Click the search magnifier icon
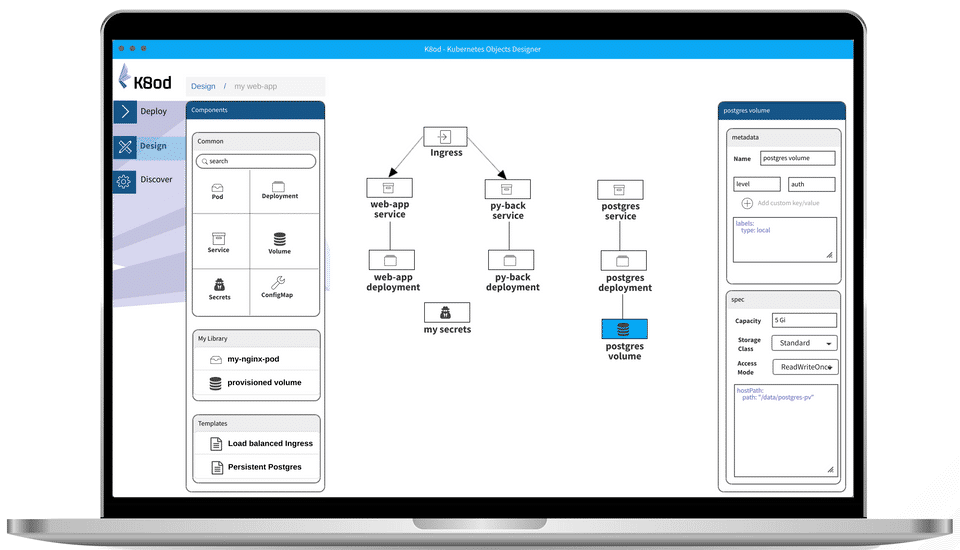The image size is (960, 550). 204,162
